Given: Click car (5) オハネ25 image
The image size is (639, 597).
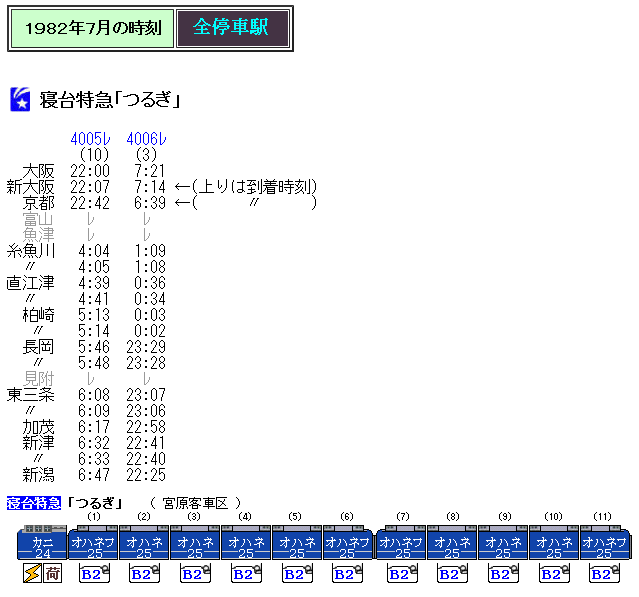Looking at the screenshot, I should tap(297, 542).
